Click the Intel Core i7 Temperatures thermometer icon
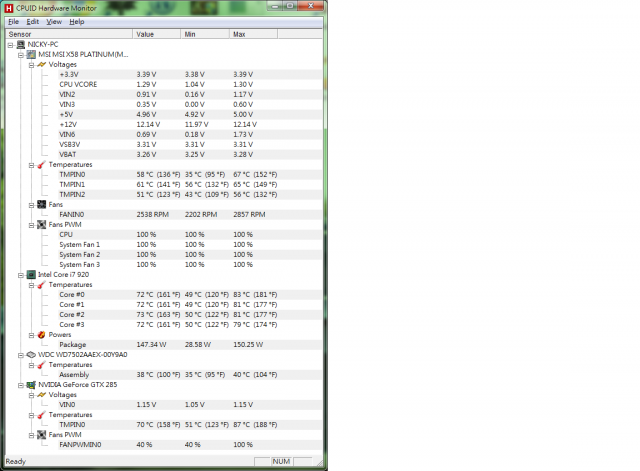 tap(41, 285)
